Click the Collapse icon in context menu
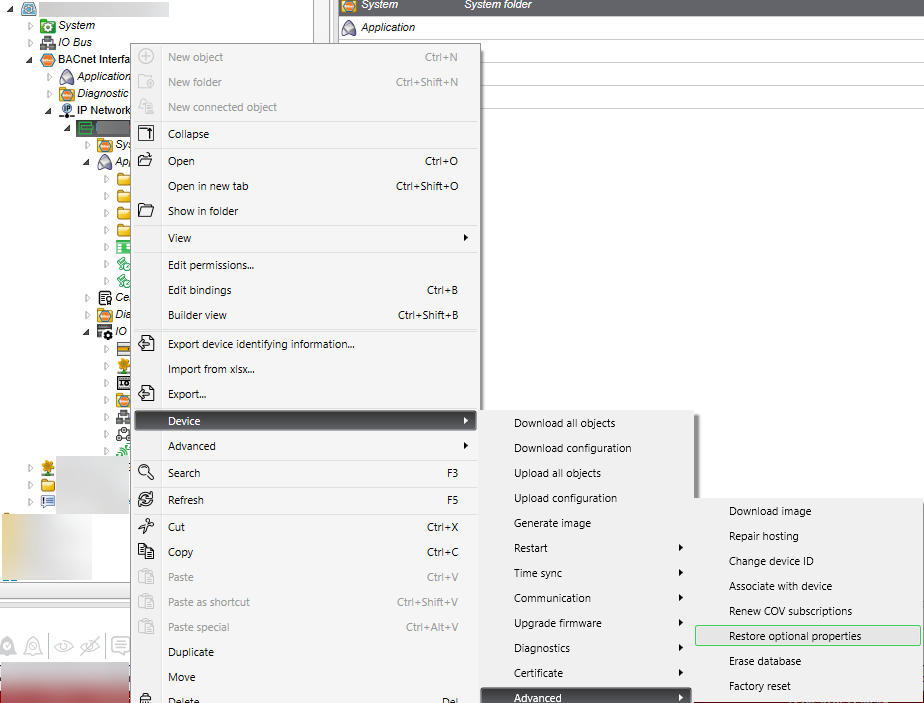This screenshot has height=703, width=924. click(x=146, y=134)
